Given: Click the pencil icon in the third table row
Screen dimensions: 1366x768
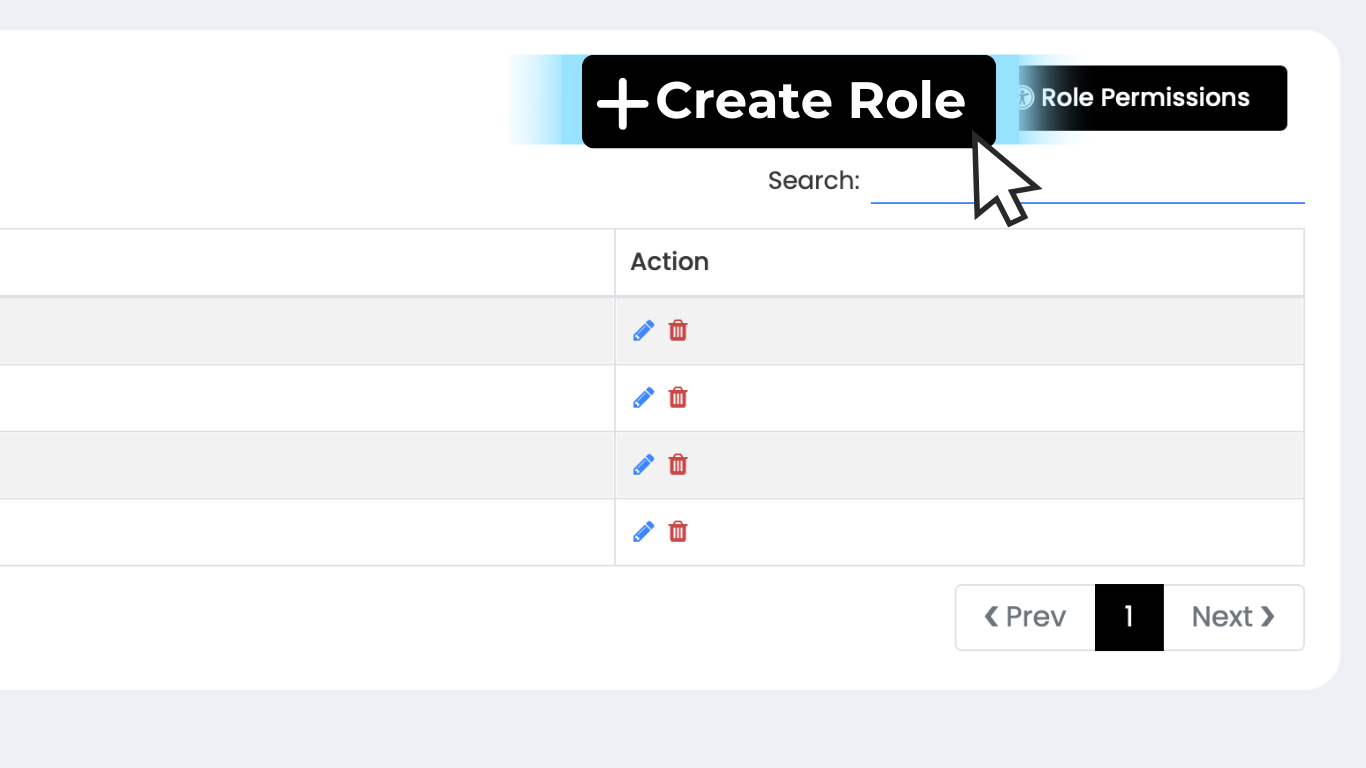Looking at the screenshot, I should pos(644,465).
